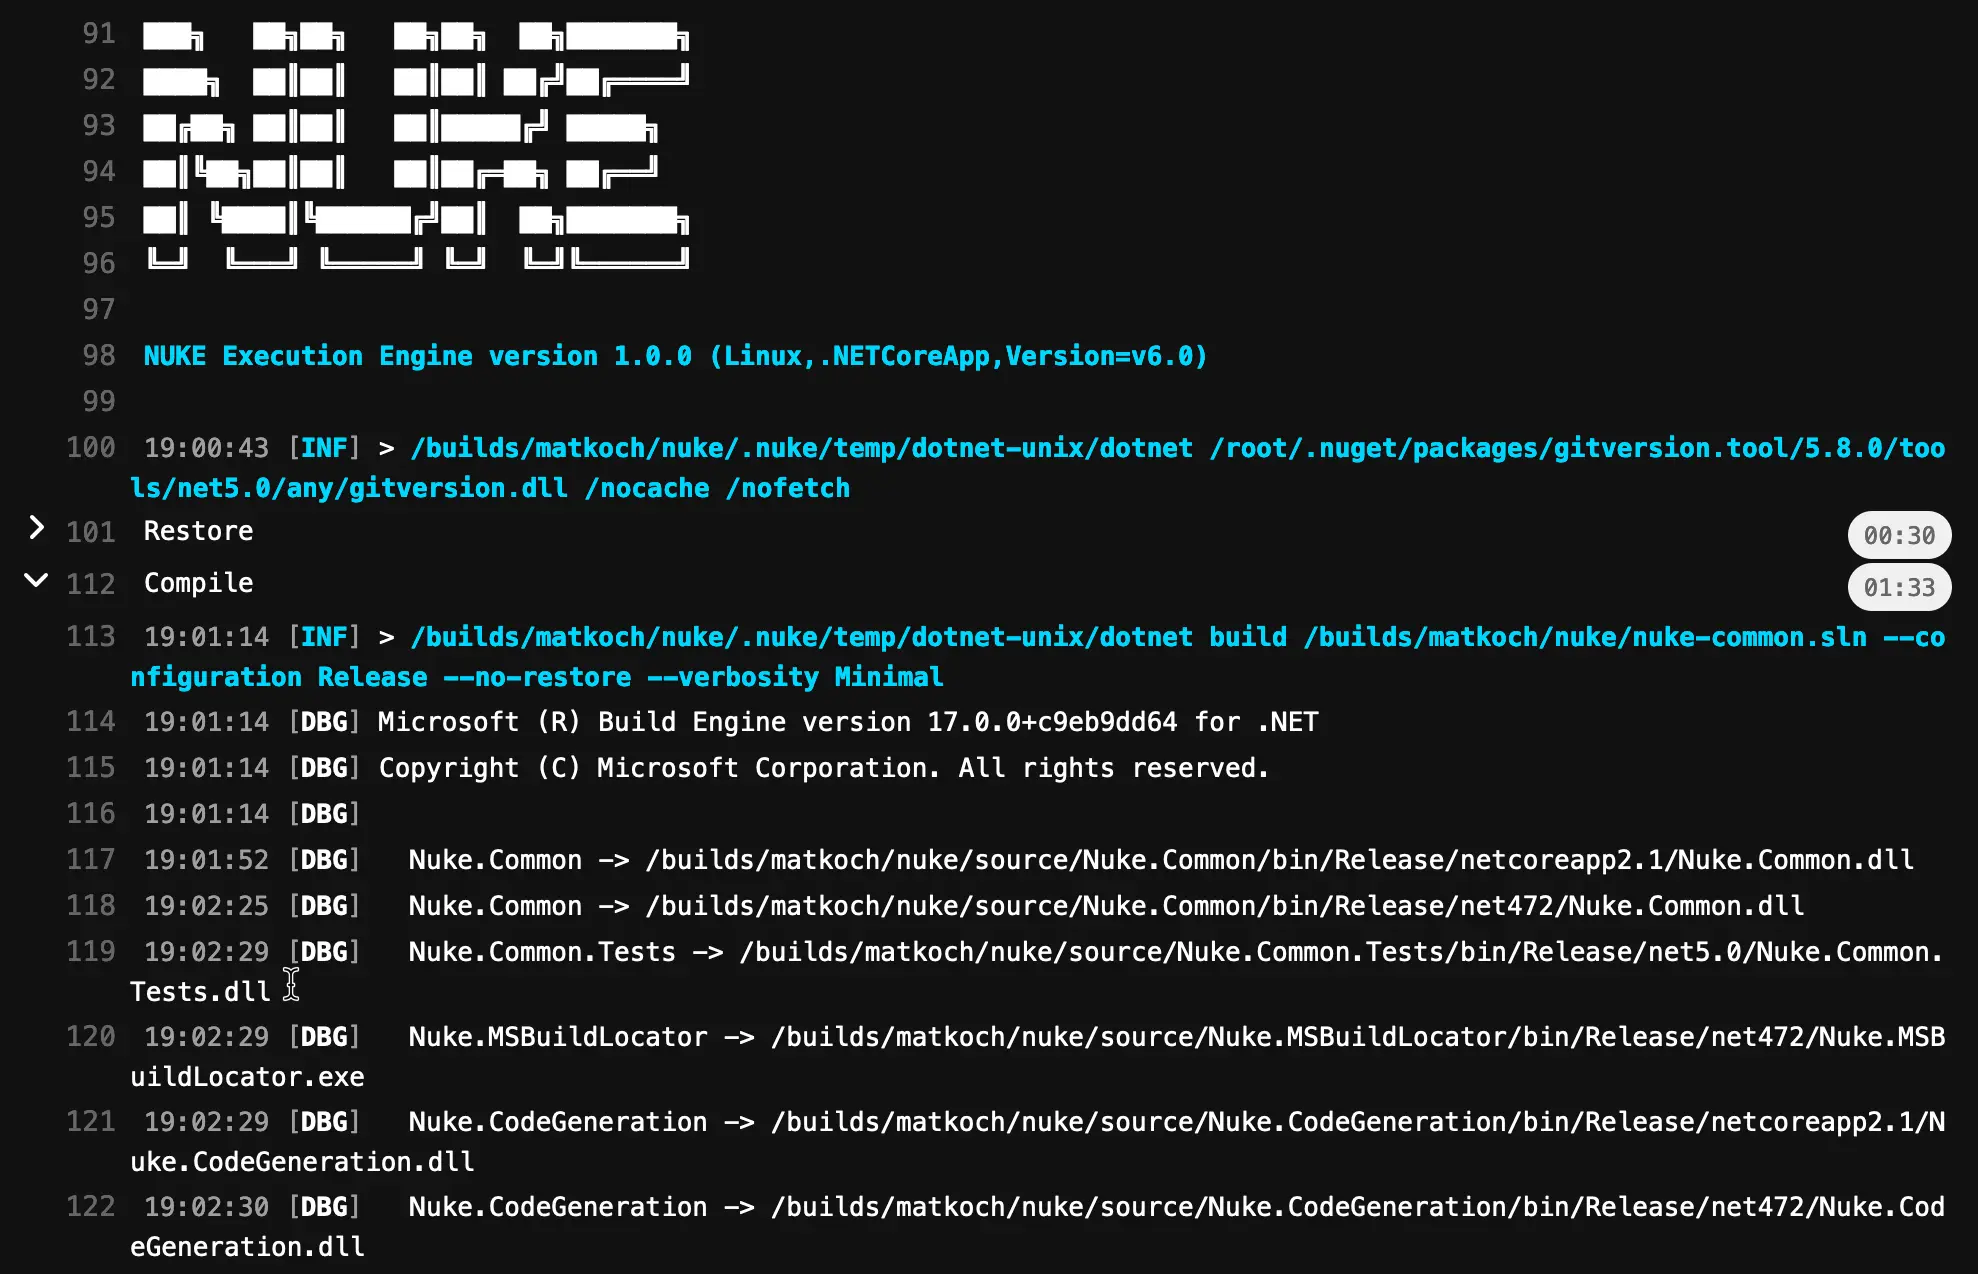The image size is (1978, 1274).
Task: Open line number 117 link
Action: point(90,860)
